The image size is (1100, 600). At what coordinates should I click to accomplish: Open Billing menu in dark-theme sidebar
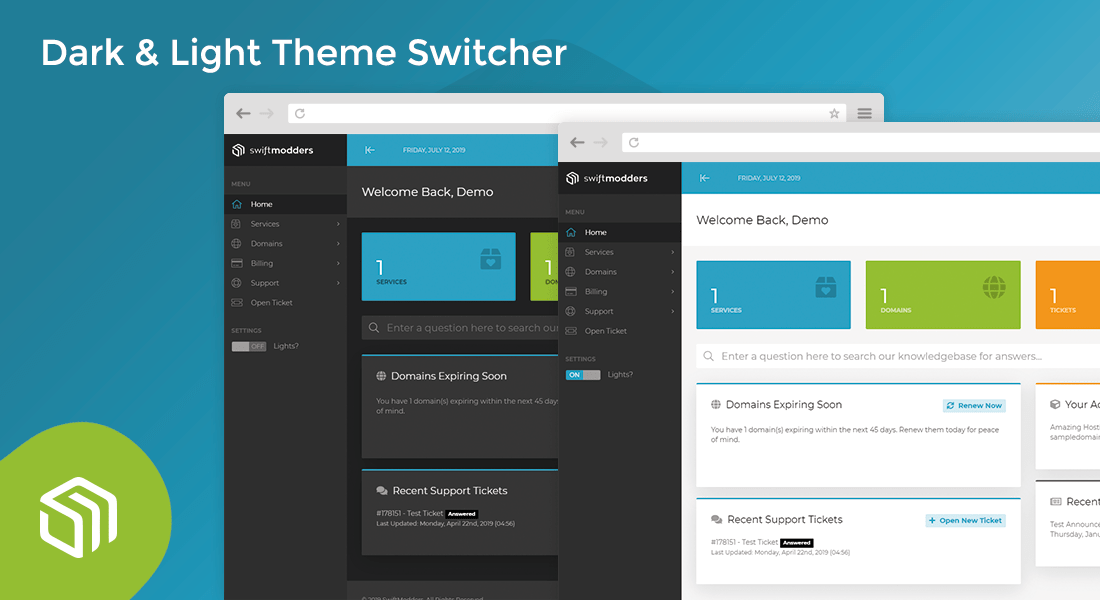(286, 263)
